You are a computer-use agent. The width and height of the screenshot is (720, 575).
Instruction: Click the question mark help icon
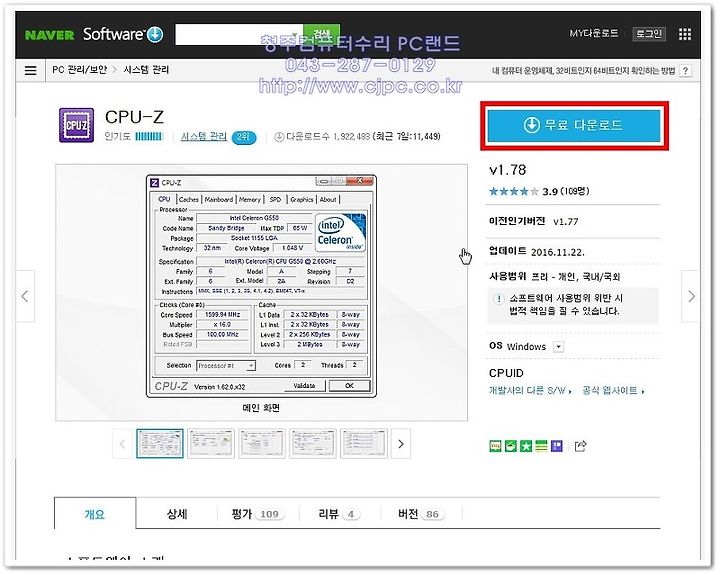coord(685,71)
